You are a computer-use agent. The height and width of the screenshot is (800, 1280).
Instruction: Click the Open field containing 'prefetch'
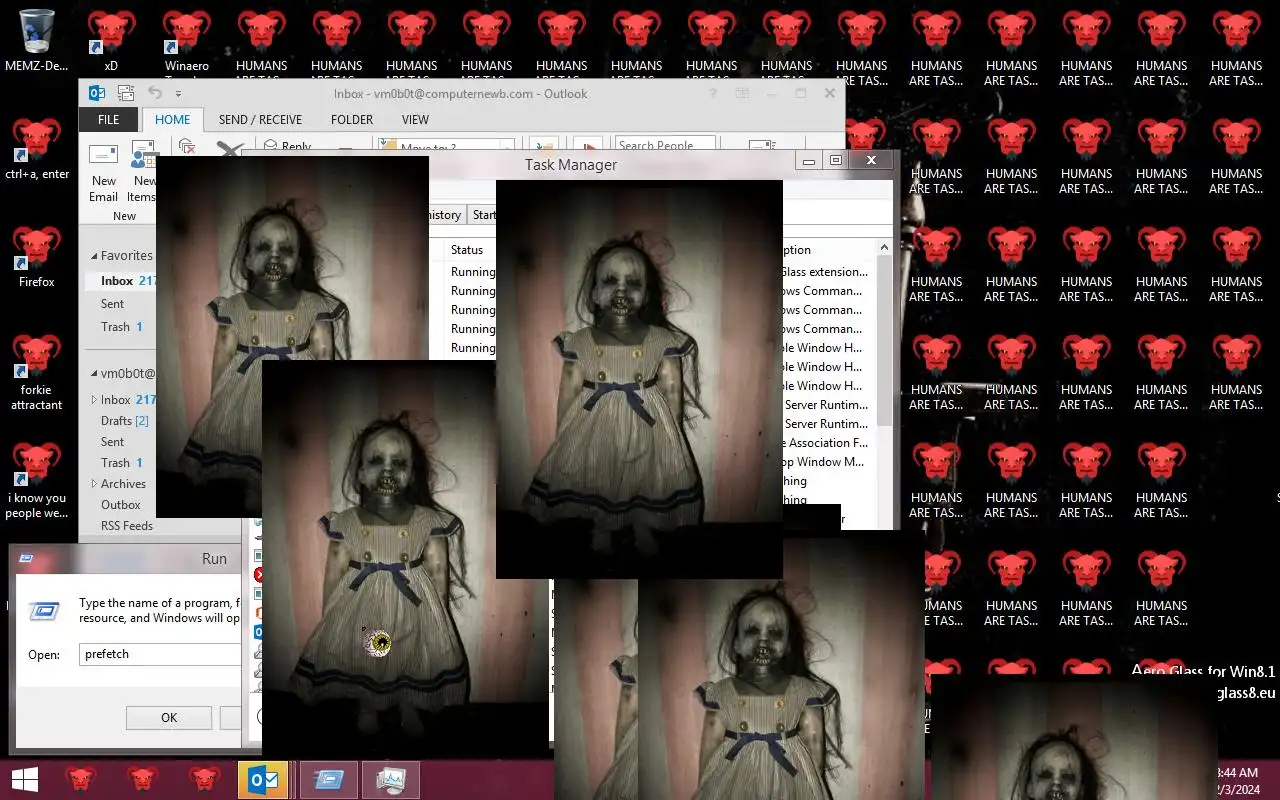pyautogui.click(x=161, y=654)
